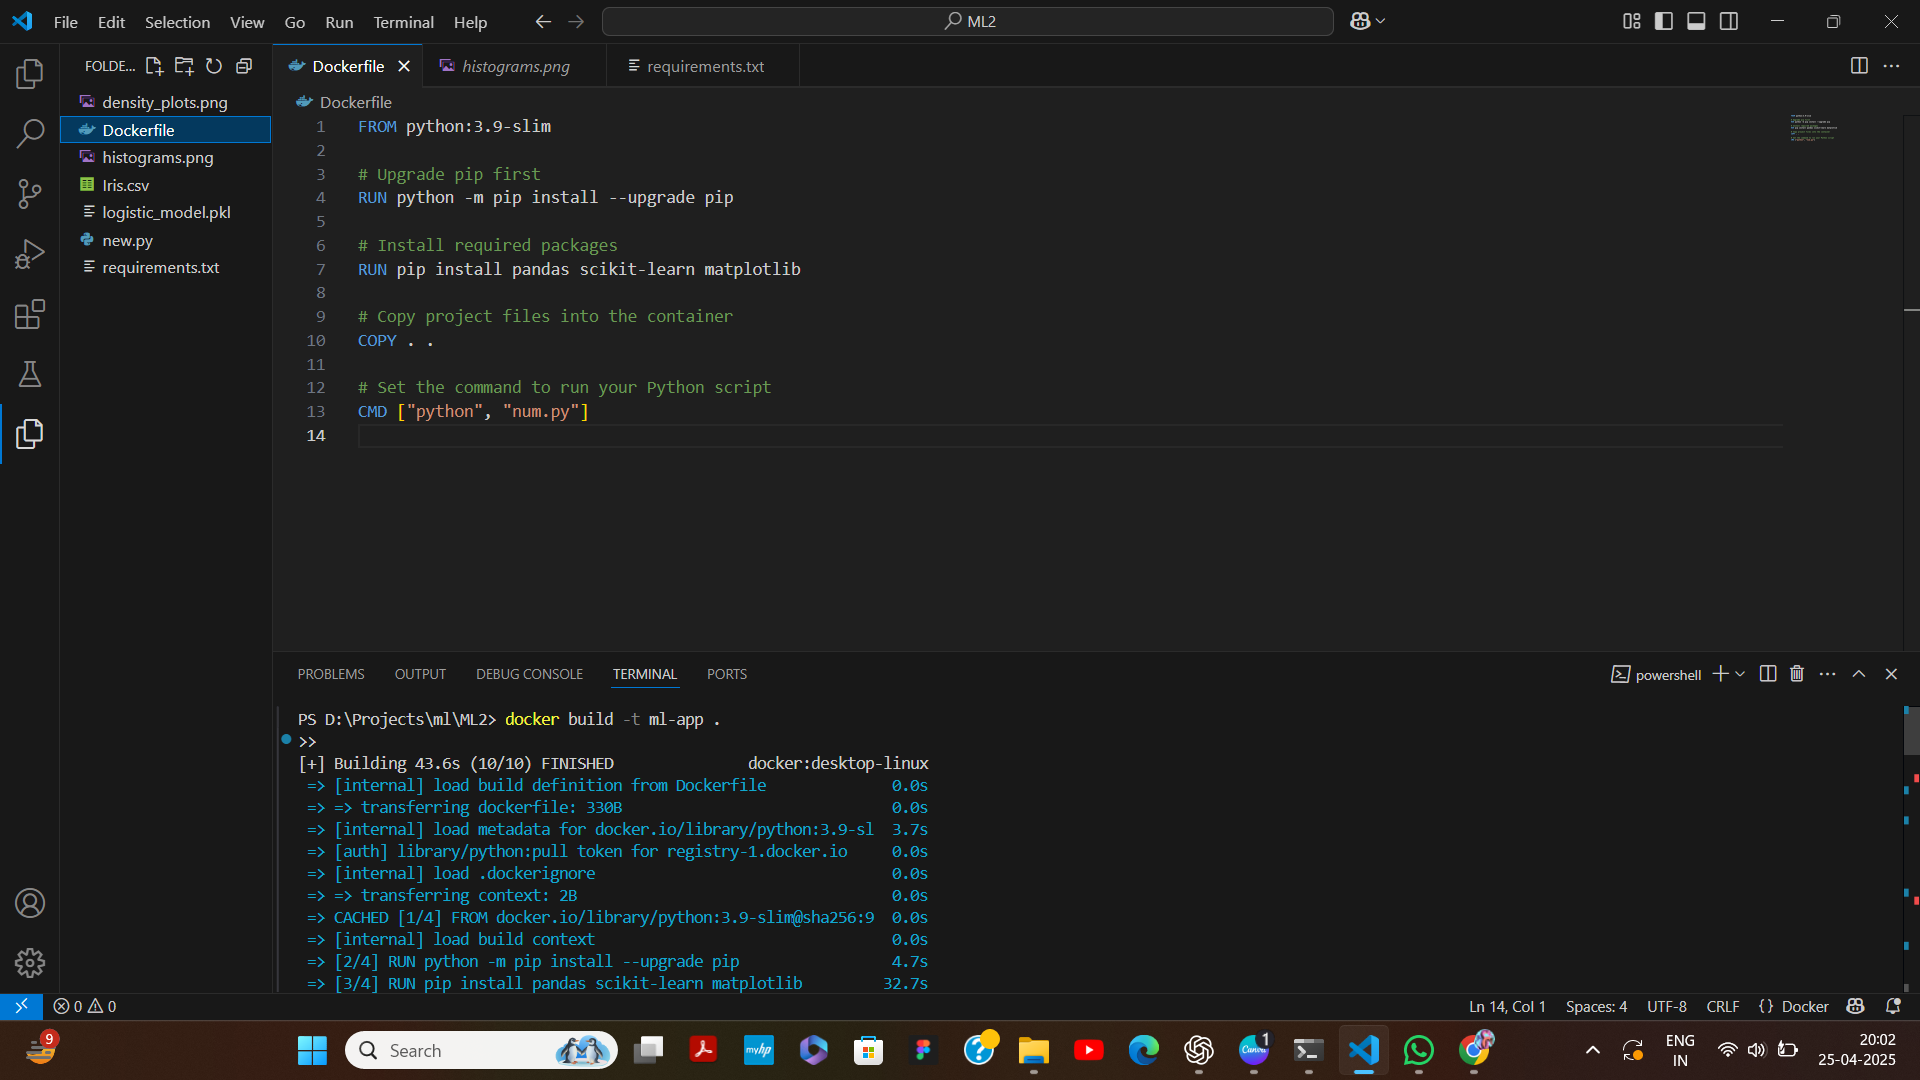Open the Search view in activity bar
1920x1080 pixels.
click(30, 133)
